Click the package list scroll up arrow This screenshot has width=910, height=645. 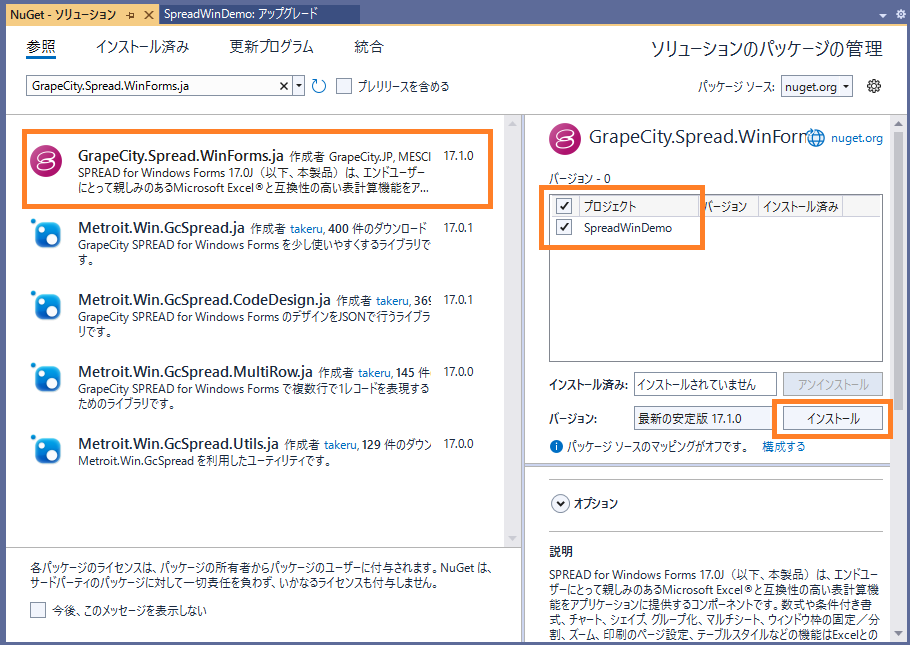click(512, 123)
